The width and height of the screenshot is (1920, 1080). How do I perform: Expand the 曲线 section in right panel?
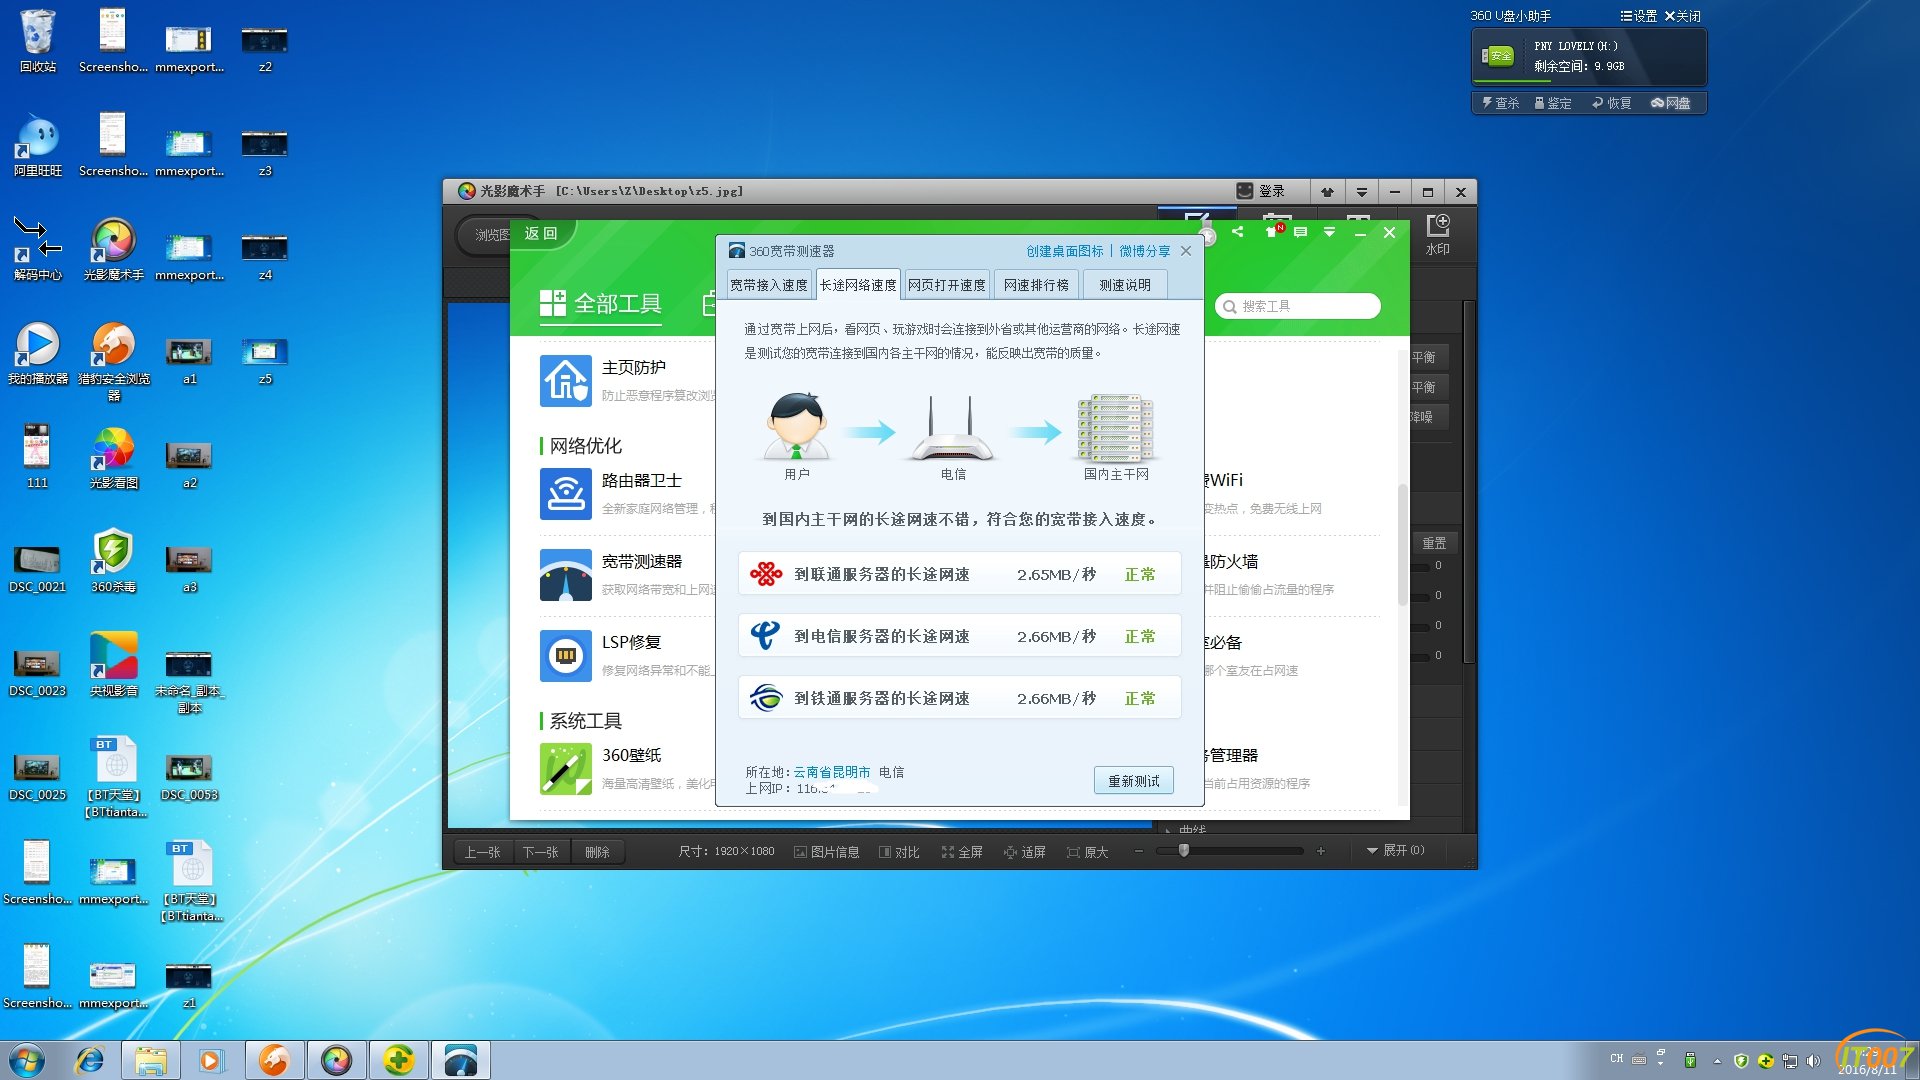(x=1186, y=830)
